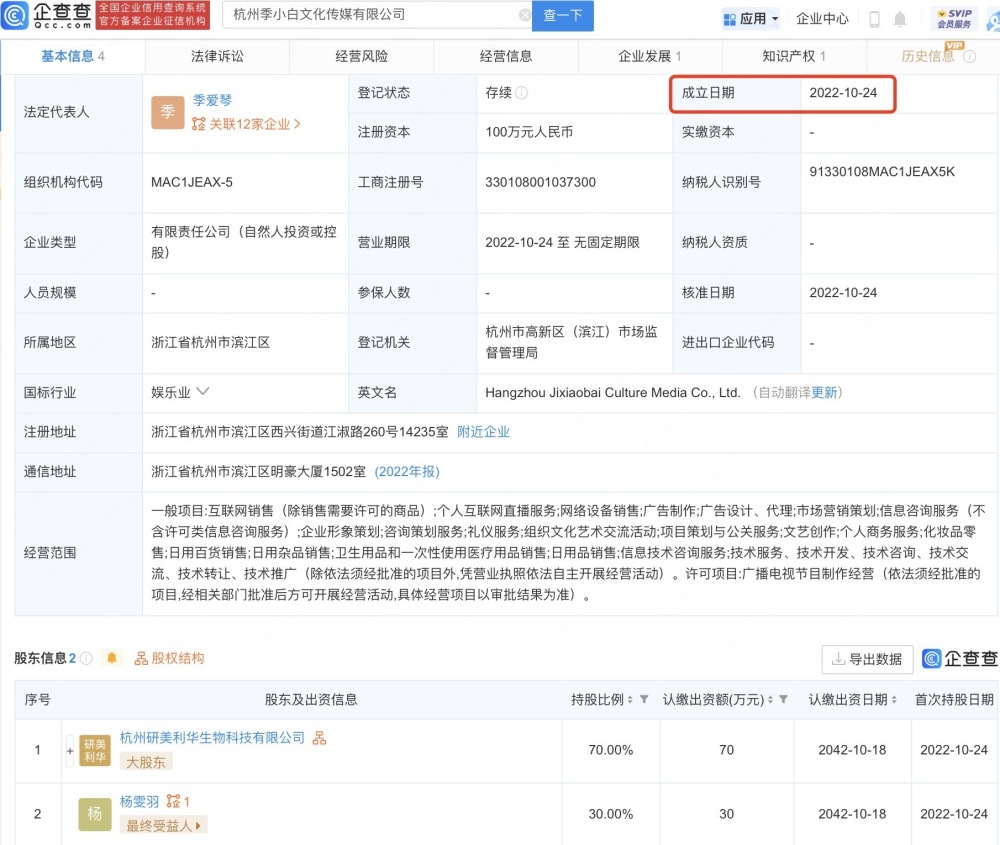Sort the table by 认缴出资额(万元)
The height and width of the screenshot is (845, 1000).
tap(770, 700)
